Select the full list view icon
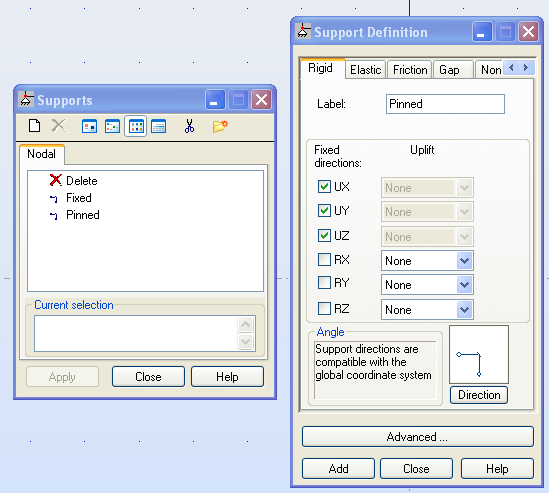549x493 pixels. [159, 126]
